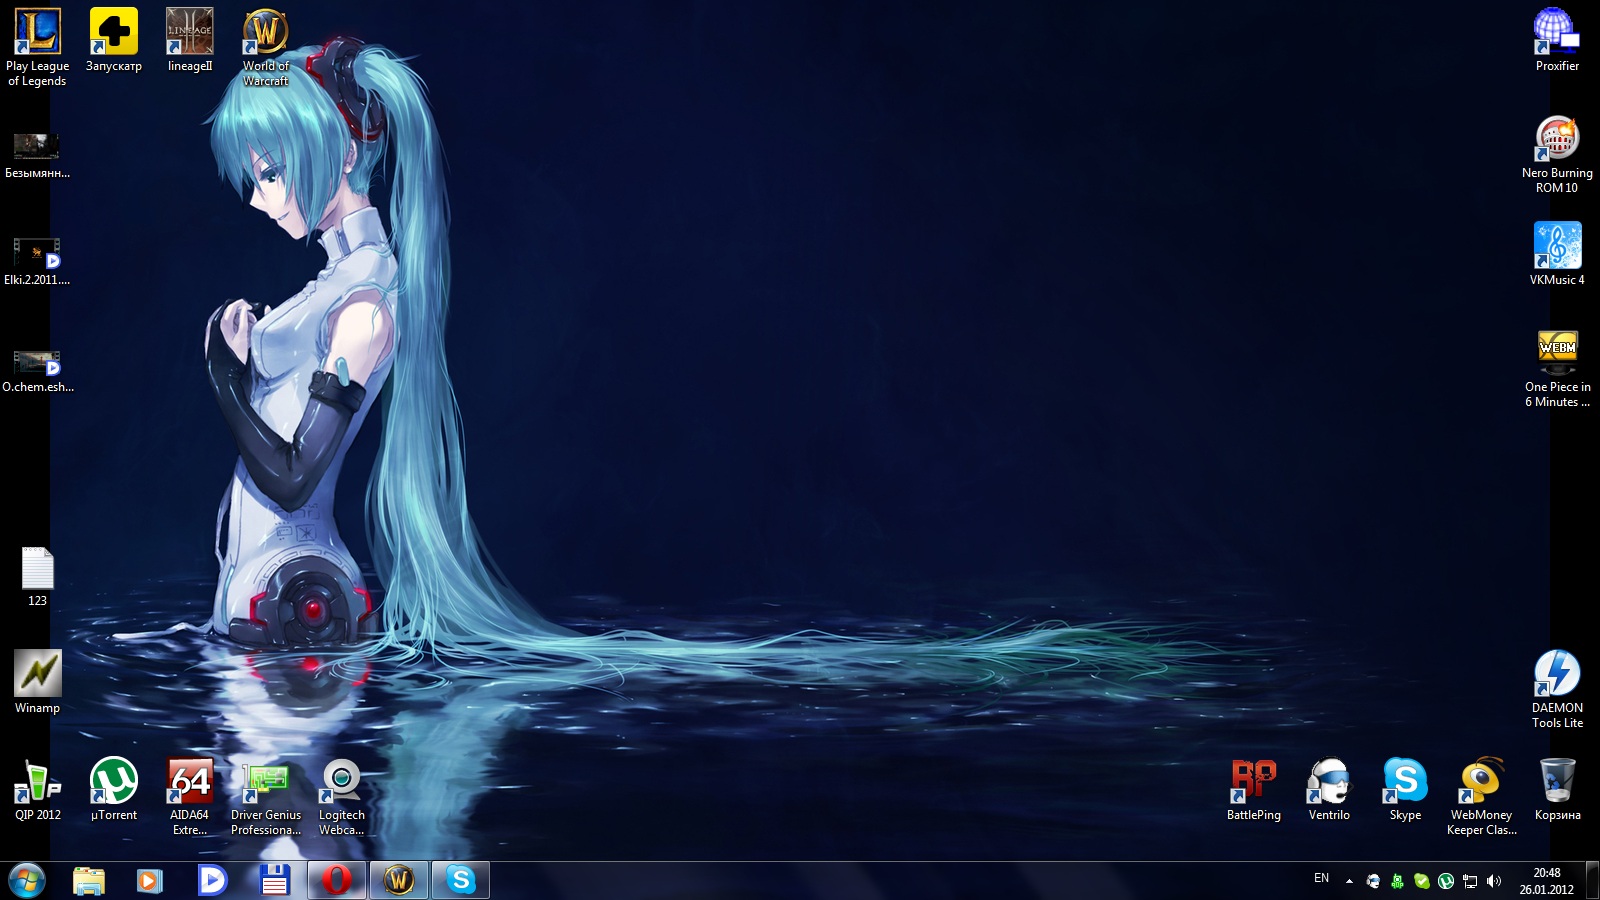
Task: Open AIDA64 Extreme desktop shortcut
Action: (190, 796)
